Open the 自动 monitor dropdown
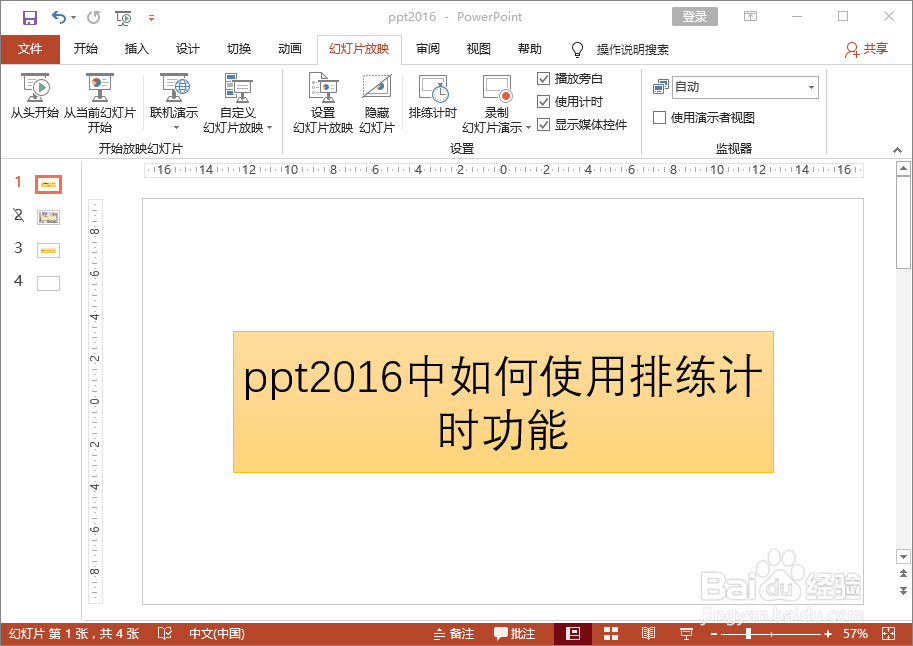913x646 pixels. (811, 87)
